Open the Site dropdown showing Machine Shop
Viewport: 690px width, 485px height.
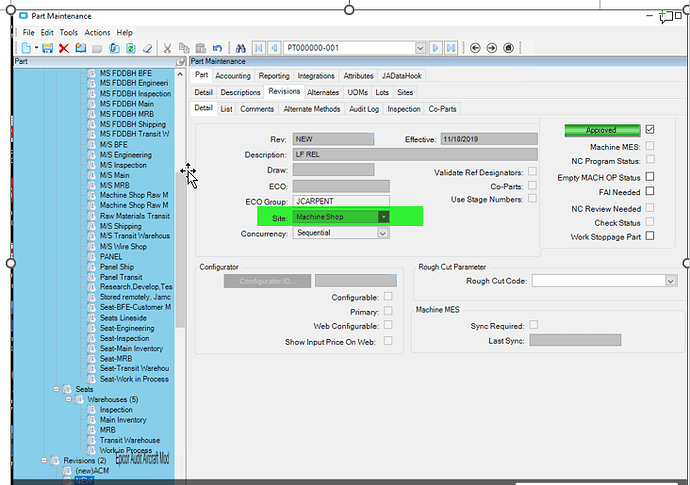coord(383,217)
